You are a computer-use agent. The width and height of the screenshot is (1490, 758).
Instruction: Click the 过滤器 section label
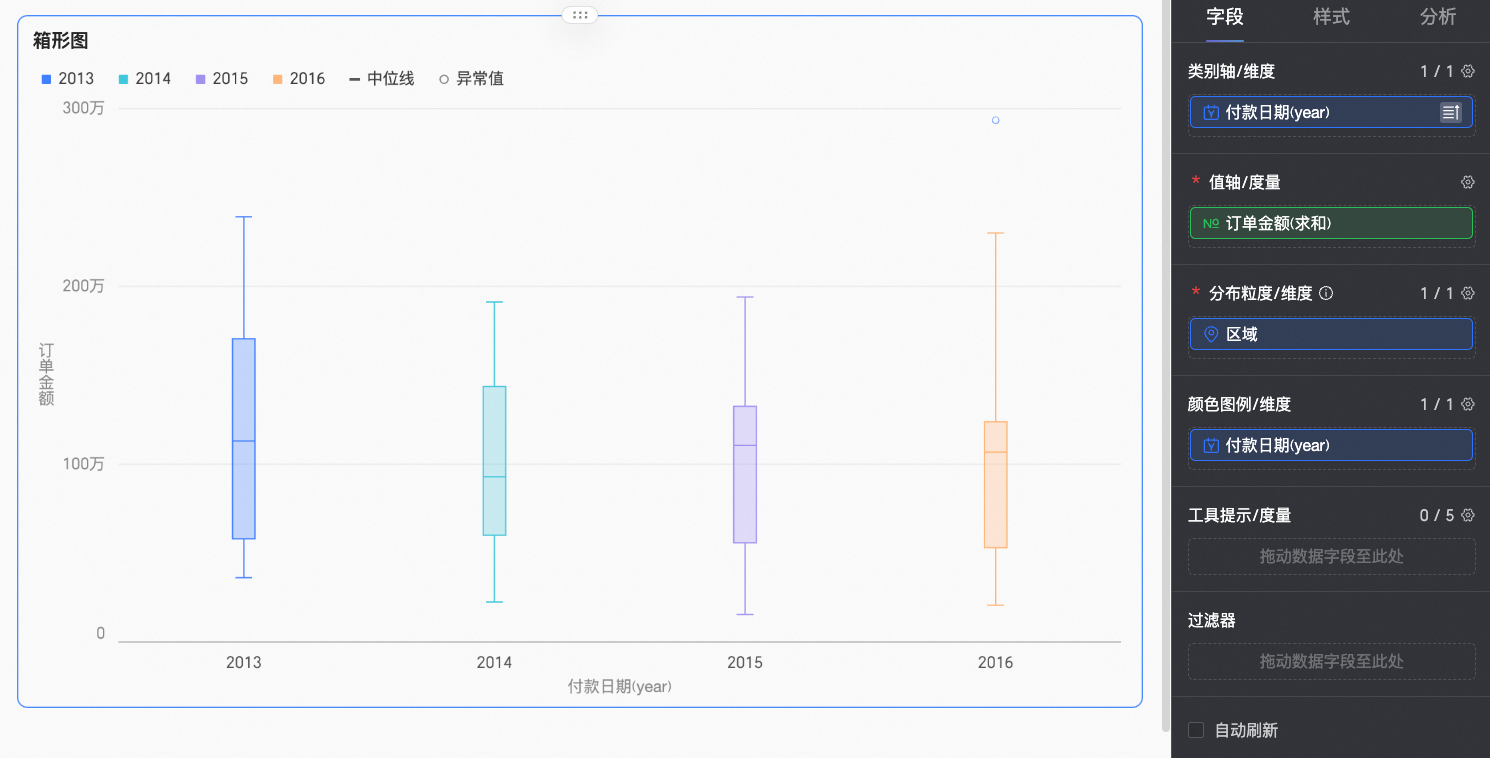coord(1212,620)
